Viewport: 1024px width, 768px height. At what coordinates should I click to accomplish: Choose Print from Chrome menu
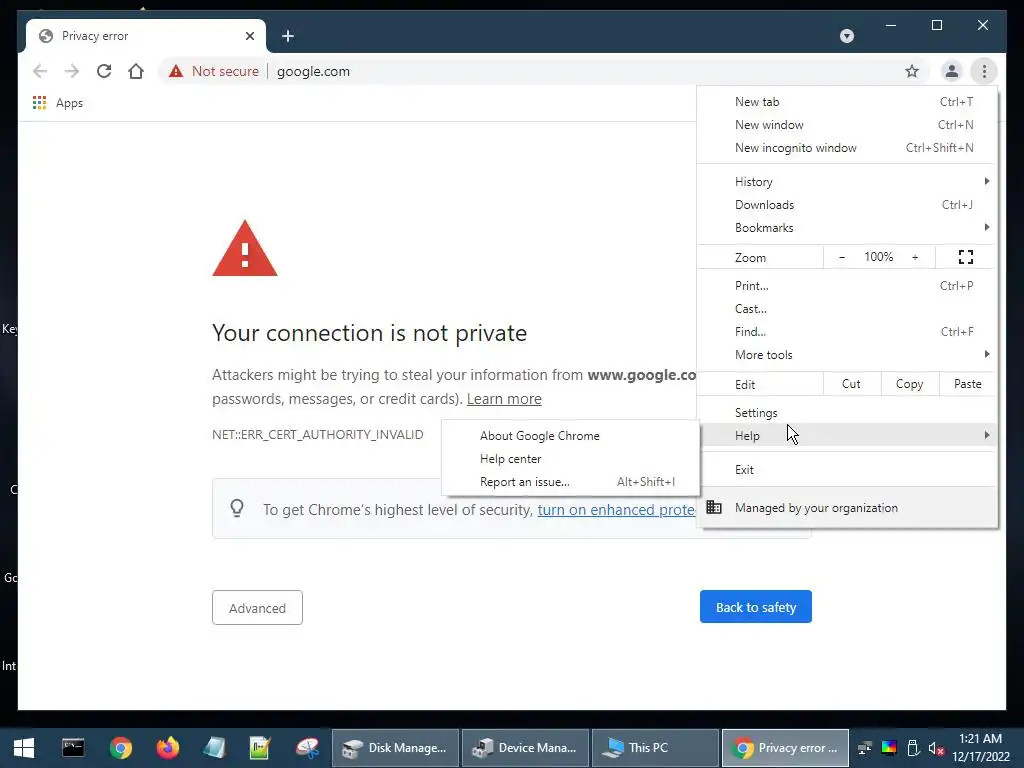tap(847, 285)
